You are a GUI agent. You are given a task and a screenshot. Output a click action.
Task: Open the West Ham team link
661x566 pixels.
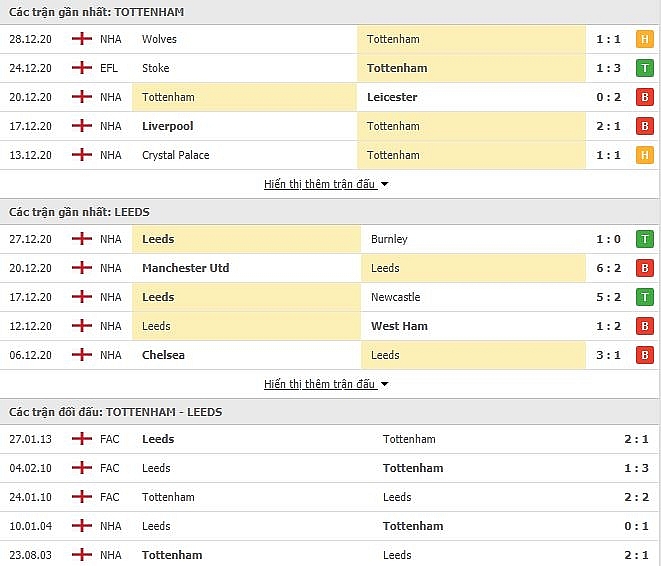tap(399, 326)
